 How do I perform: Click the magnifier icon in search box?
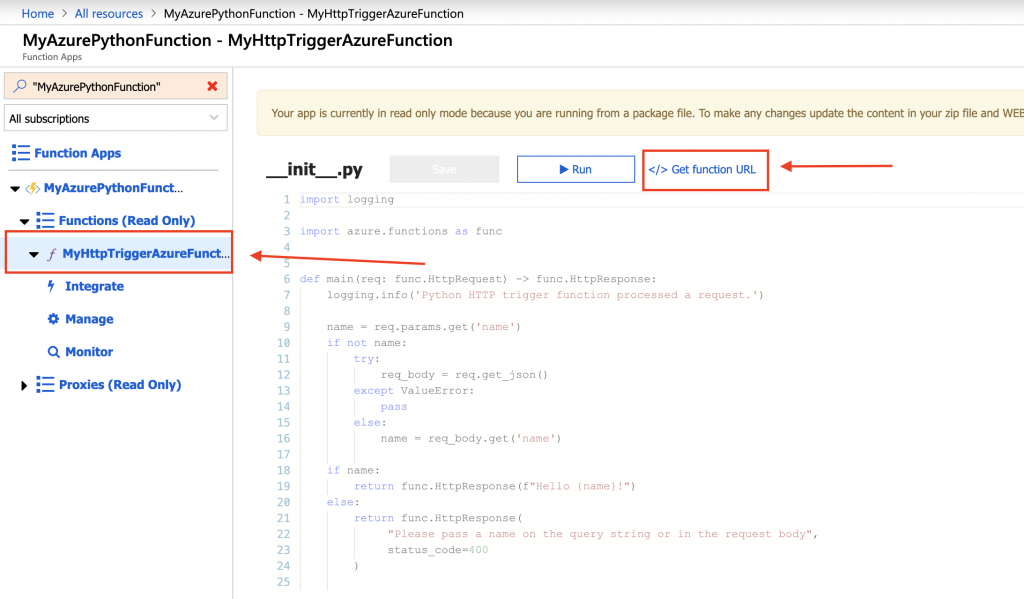(x=19, y=87)
